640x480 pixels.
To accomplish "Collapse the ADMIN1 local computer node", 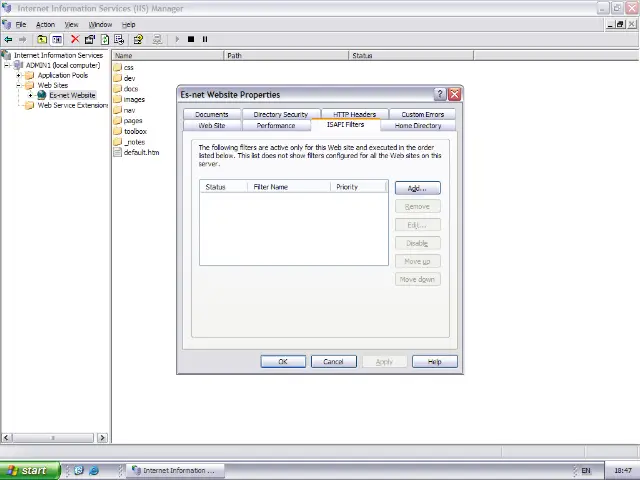I will point(7,65).
